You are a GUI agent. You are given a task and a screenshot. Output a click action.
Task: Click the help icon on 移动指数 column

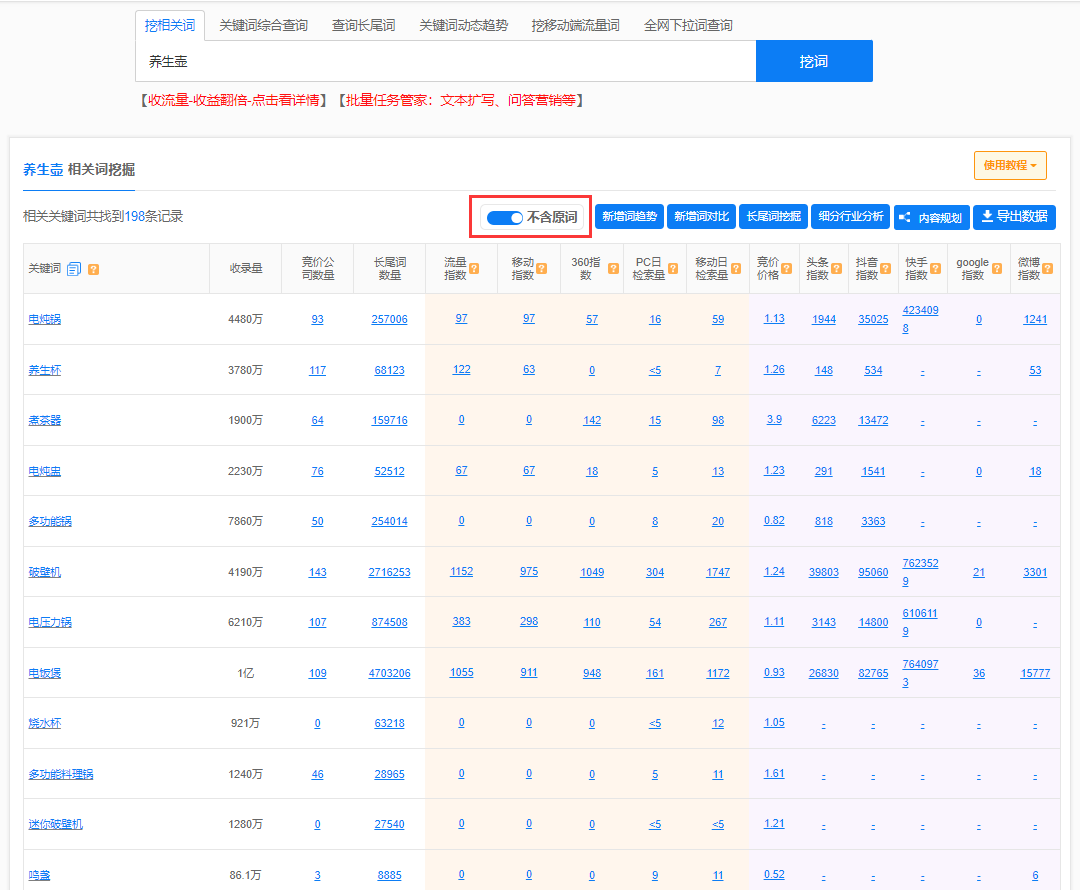tap(541, 269)
